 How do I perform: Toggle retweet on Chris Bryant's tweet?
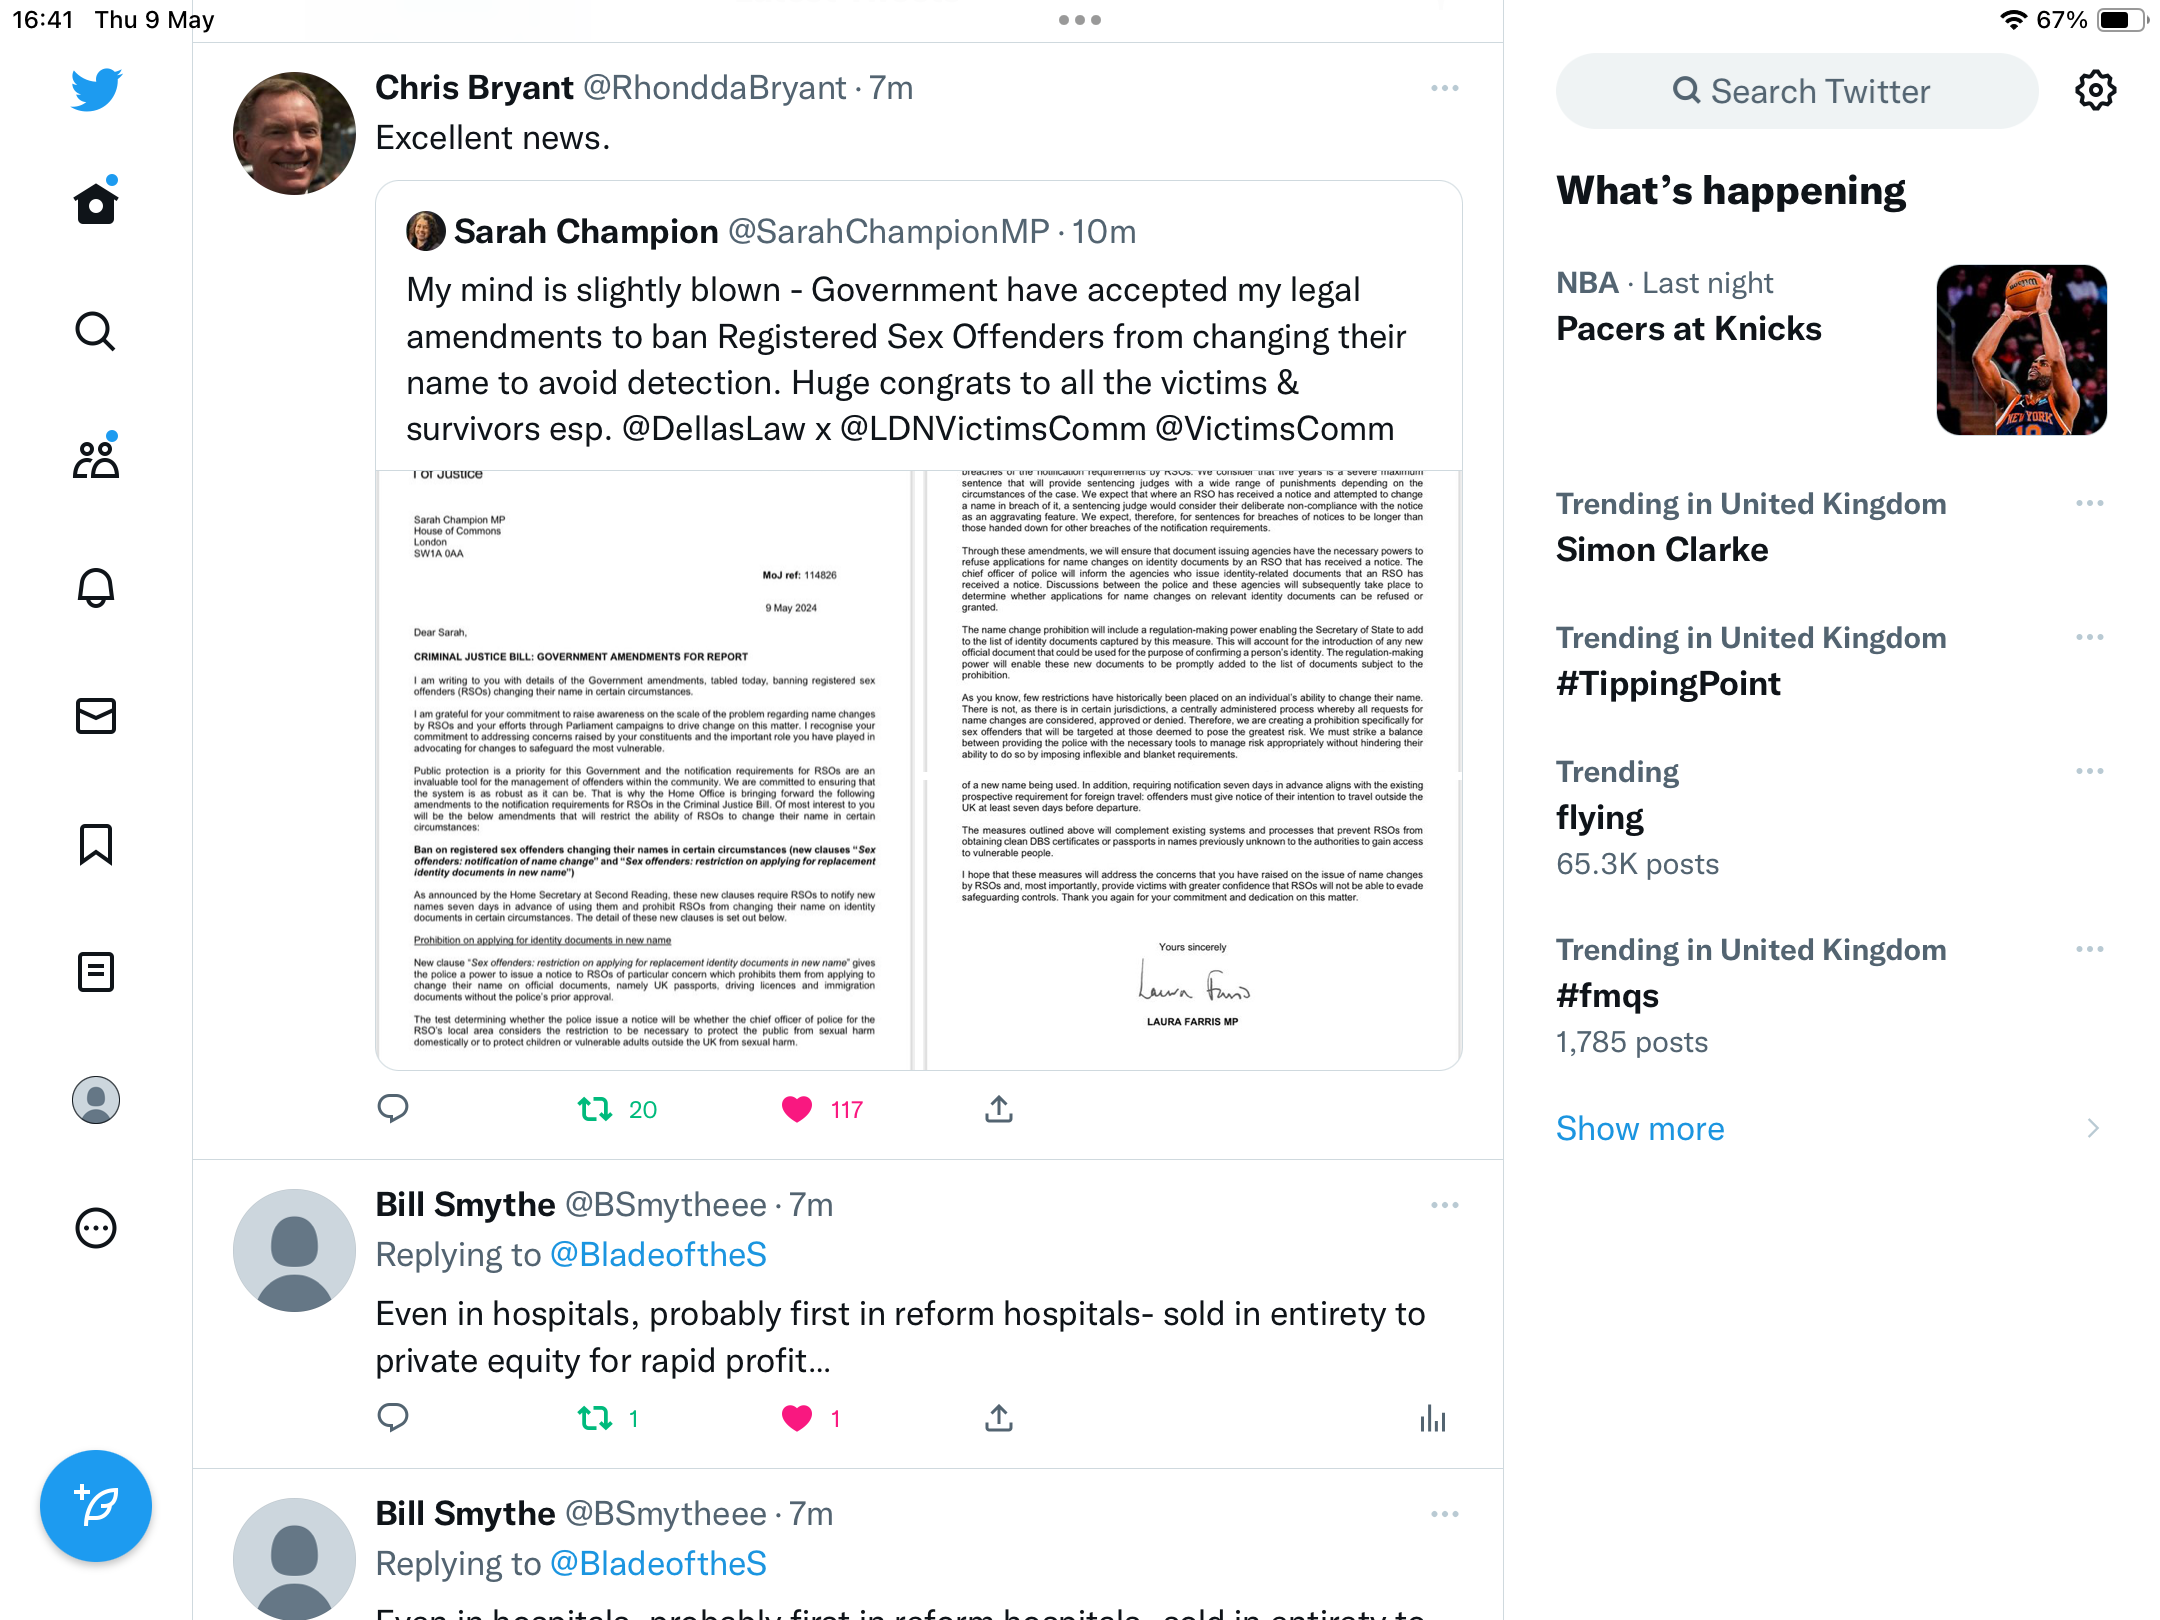point(595,1109)
